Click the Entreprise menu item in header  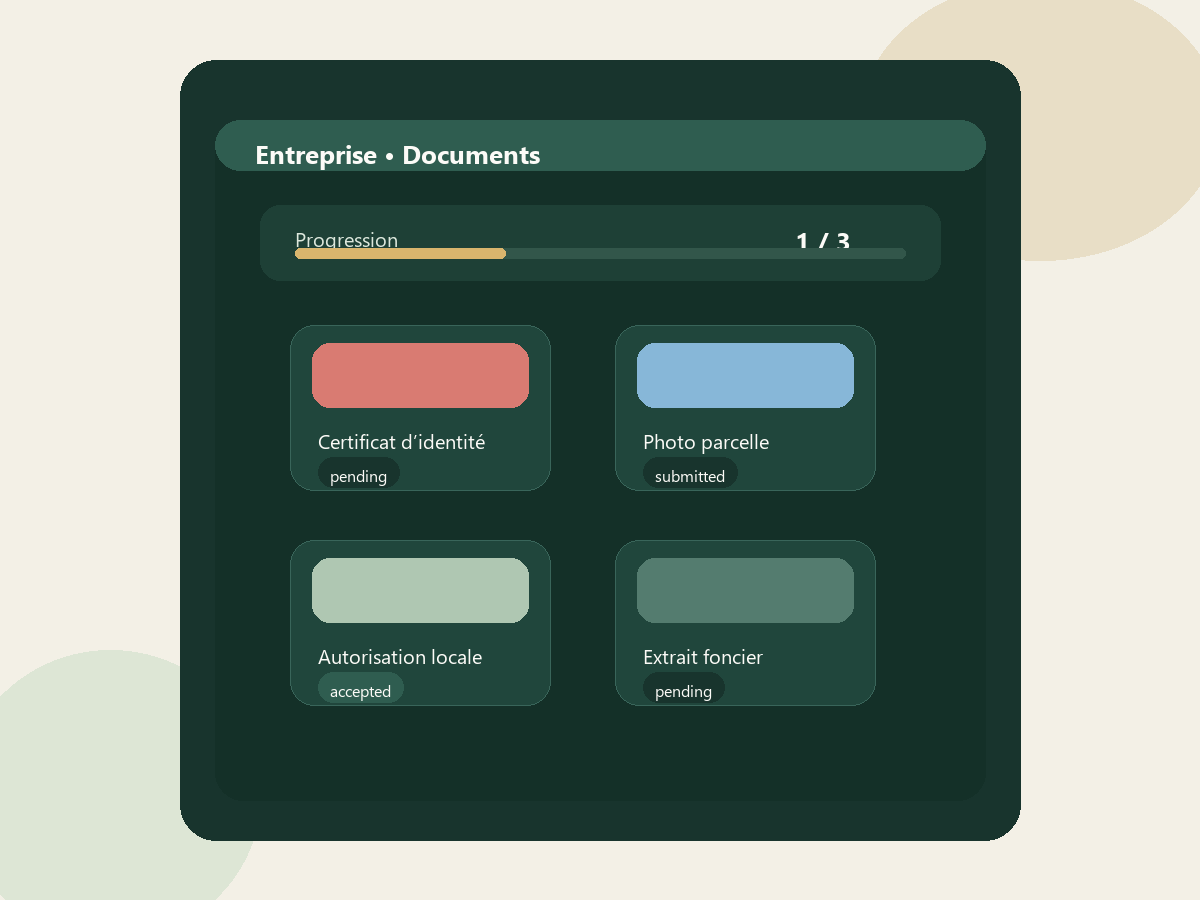click(x=316, y=156)
